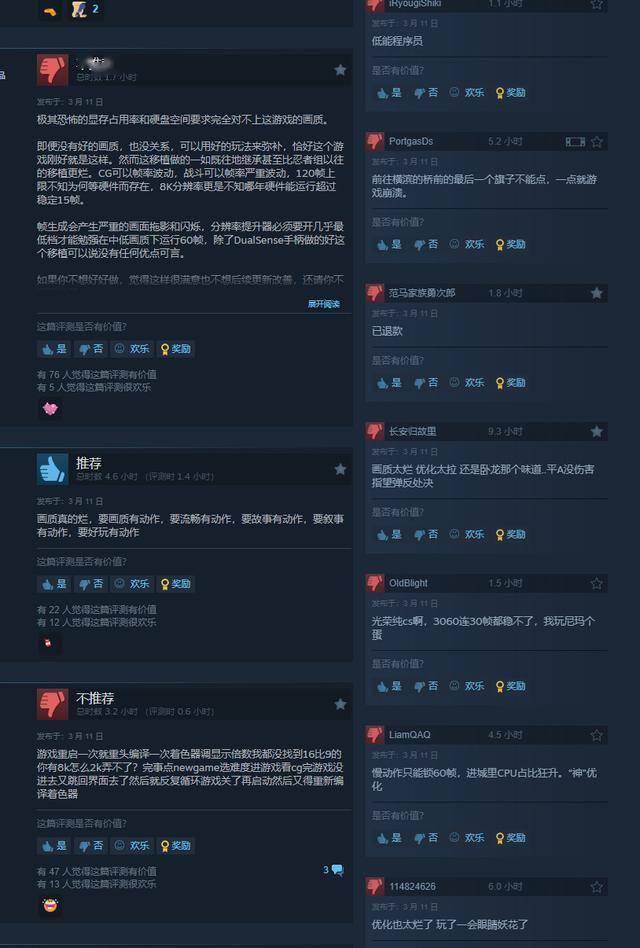640x948 pixels.
Task: Vote 是 on the first long review
Action: tap(54, 349)
